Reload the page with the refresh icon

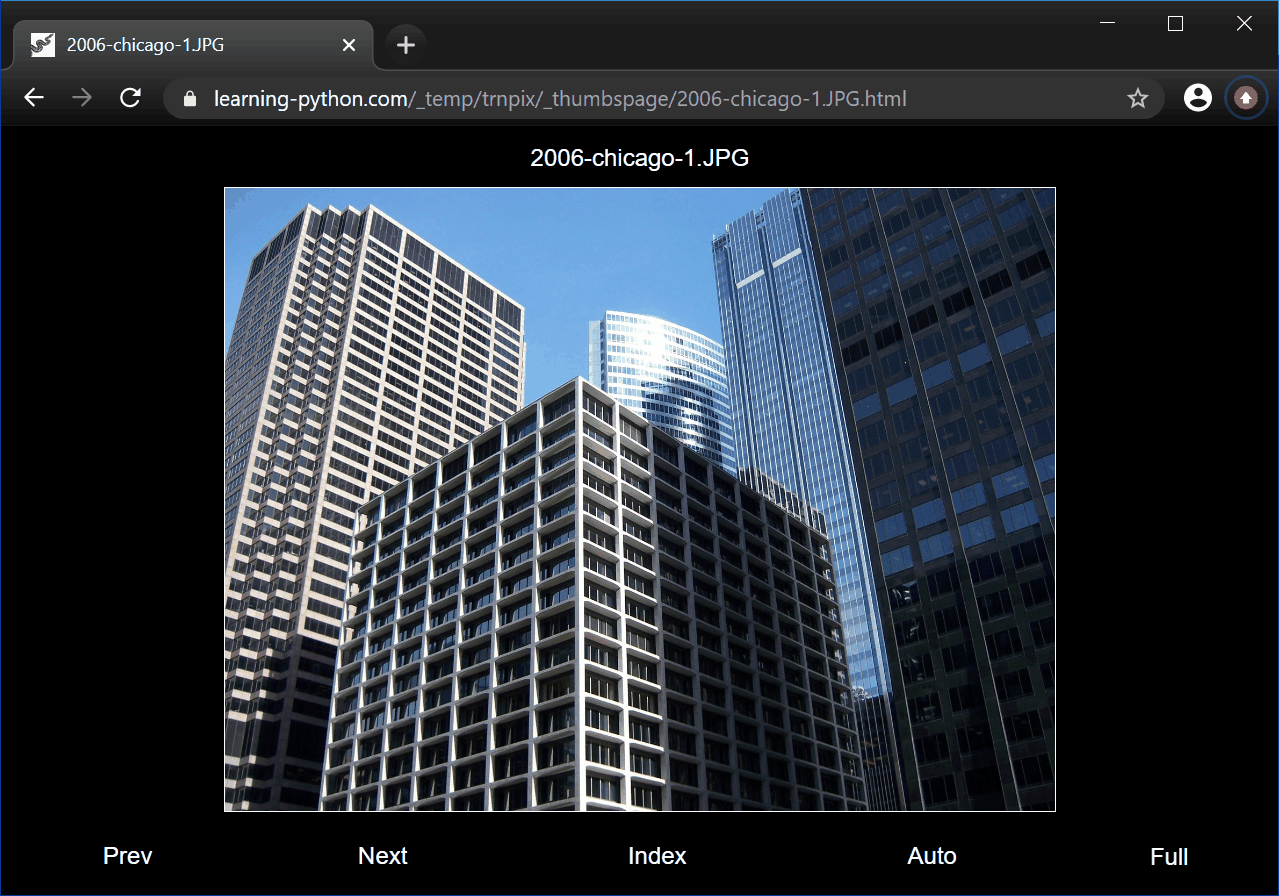pos(130,98)
